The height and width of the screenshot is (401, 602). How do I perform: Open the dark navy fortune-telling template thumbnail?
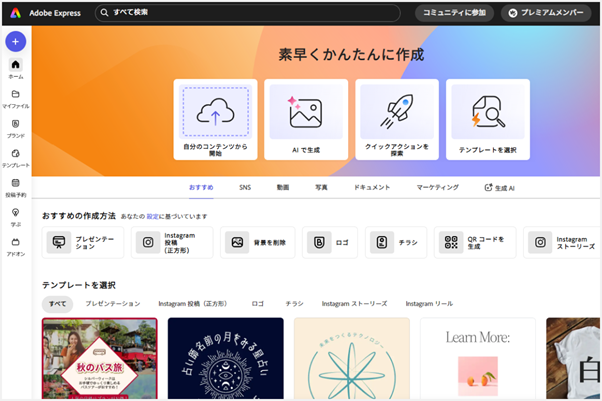point(226,358)
